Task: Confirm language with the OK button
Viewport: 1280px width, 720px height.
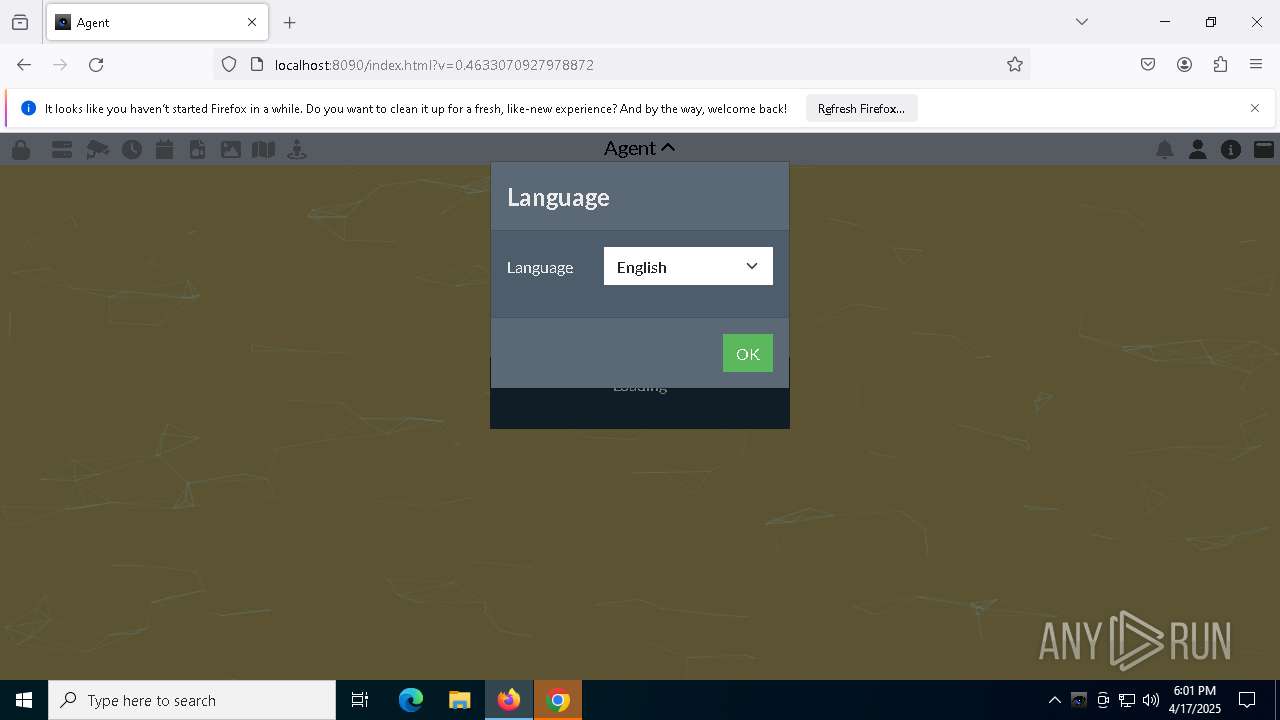Action: click(748, 353)
